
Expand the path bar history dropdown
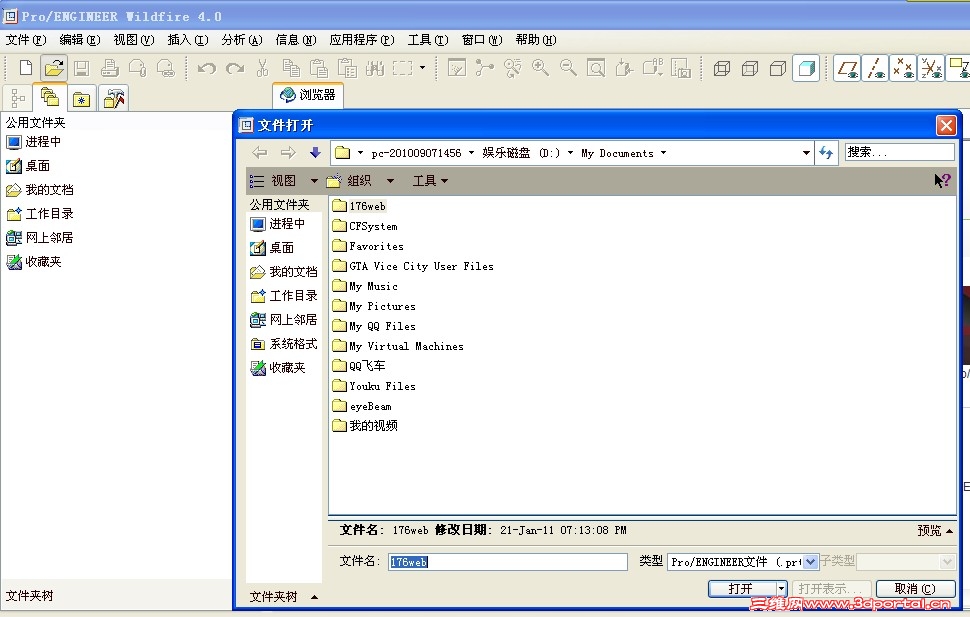click(805, 153)
